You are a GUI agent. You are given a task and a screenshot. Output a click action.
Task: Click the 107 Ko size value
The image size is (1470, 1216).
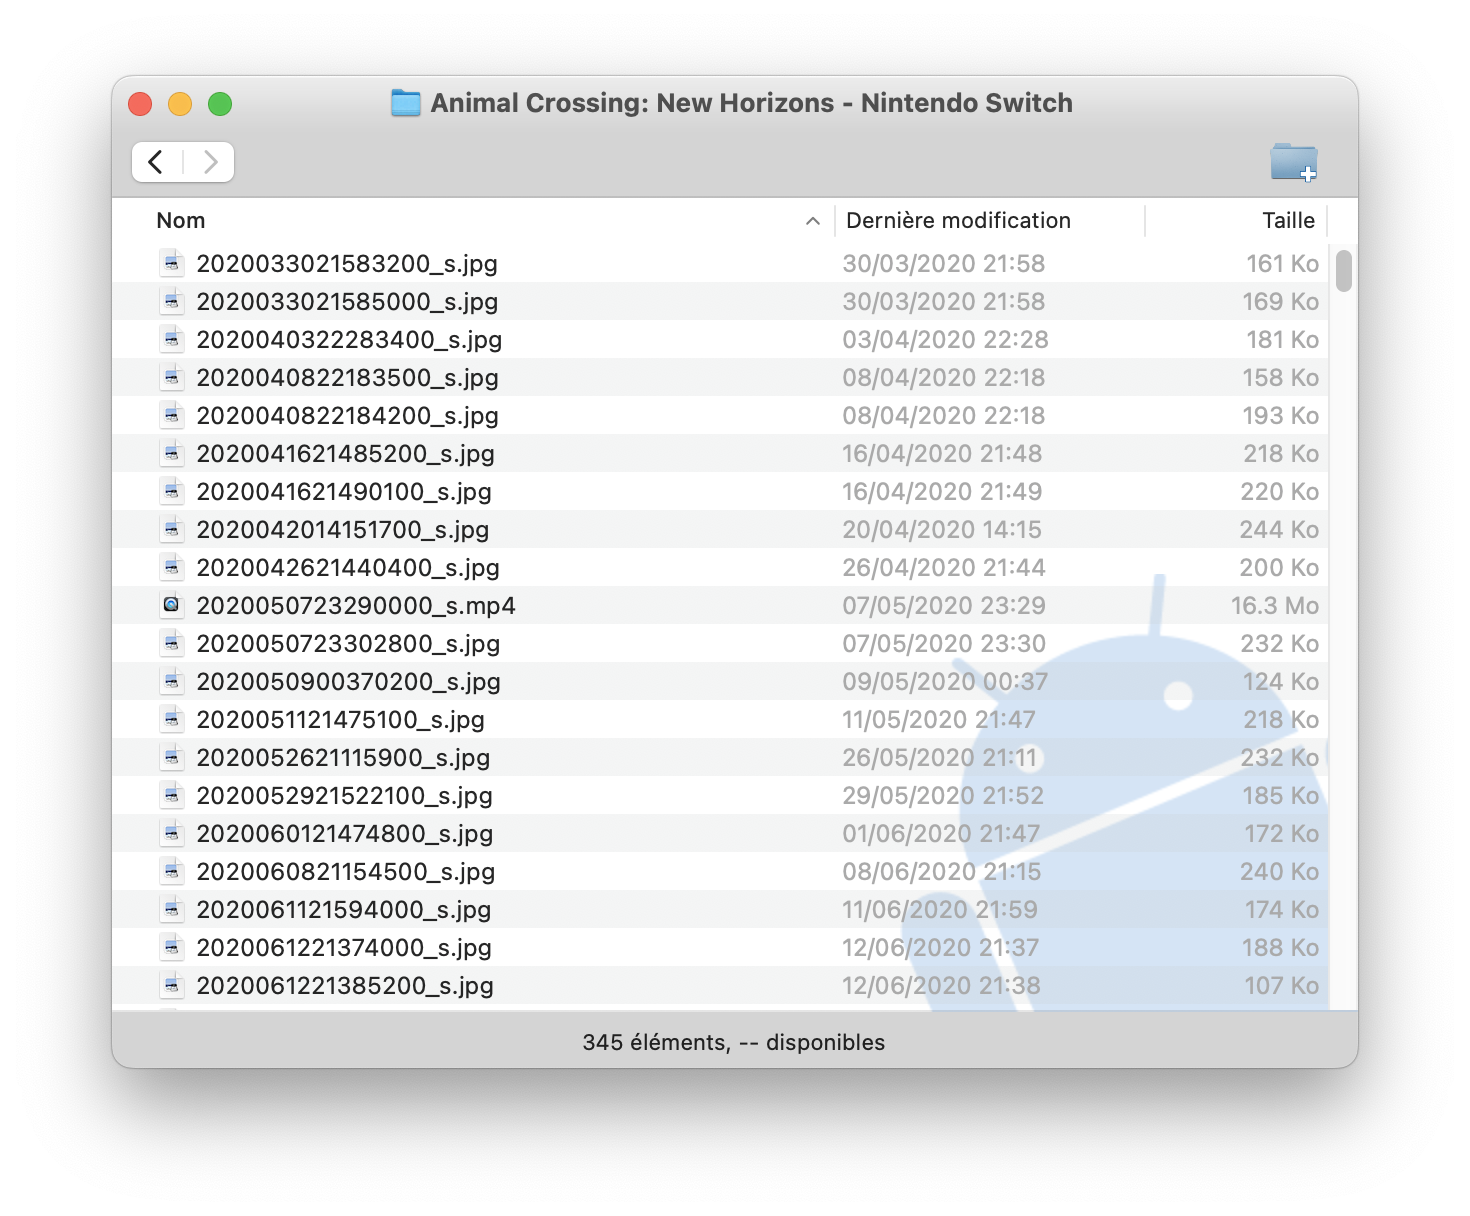[1281, 986]
